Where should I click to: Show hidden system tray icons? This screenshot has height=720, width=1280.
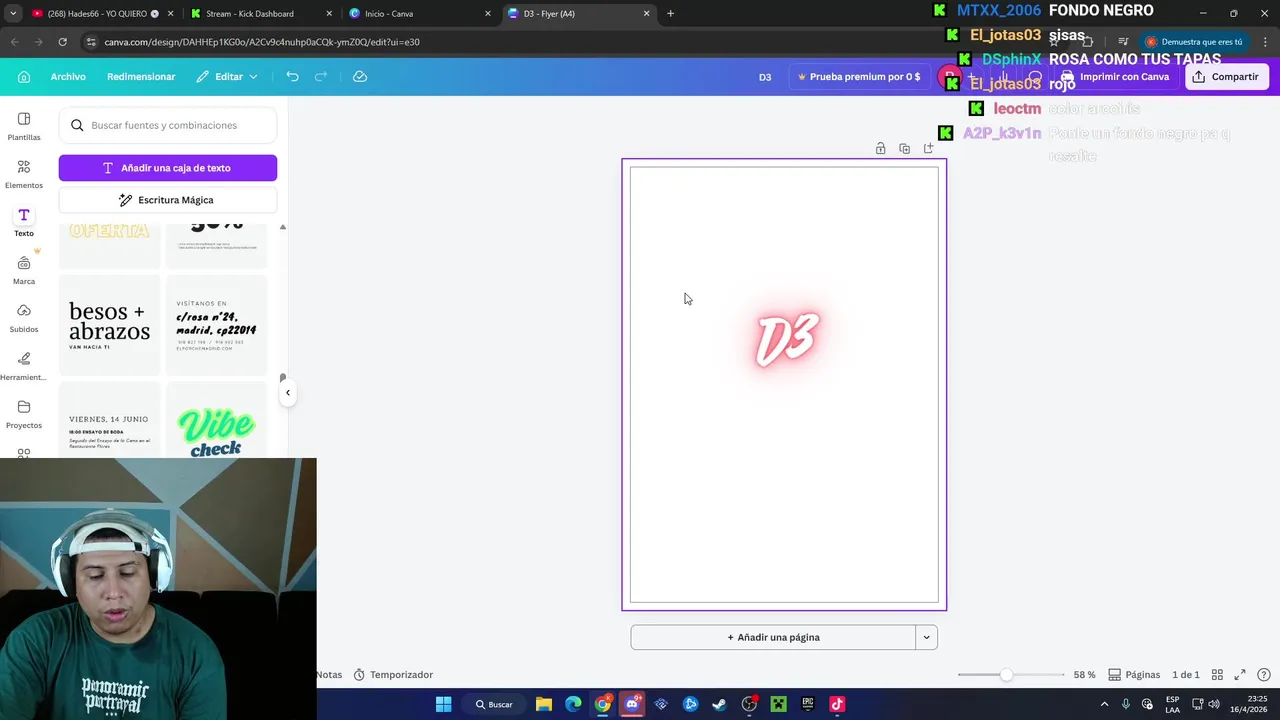tap(1104, 704)
